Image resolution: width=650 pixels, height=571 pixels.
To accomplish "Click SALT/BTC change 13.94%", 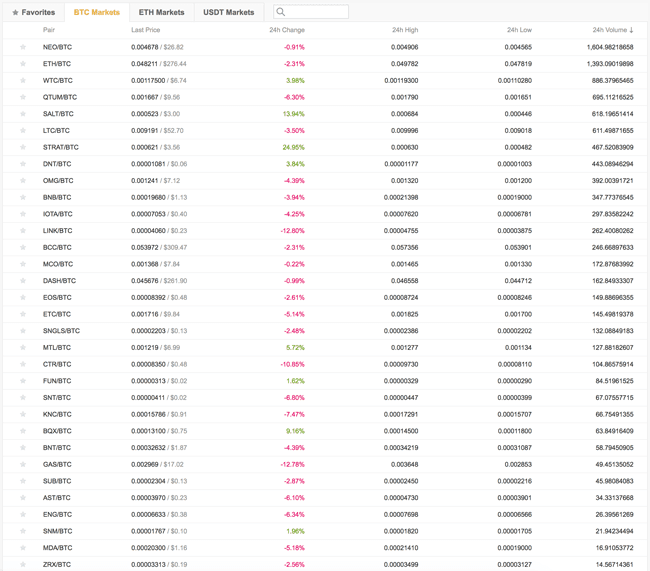I will (293, 114).
